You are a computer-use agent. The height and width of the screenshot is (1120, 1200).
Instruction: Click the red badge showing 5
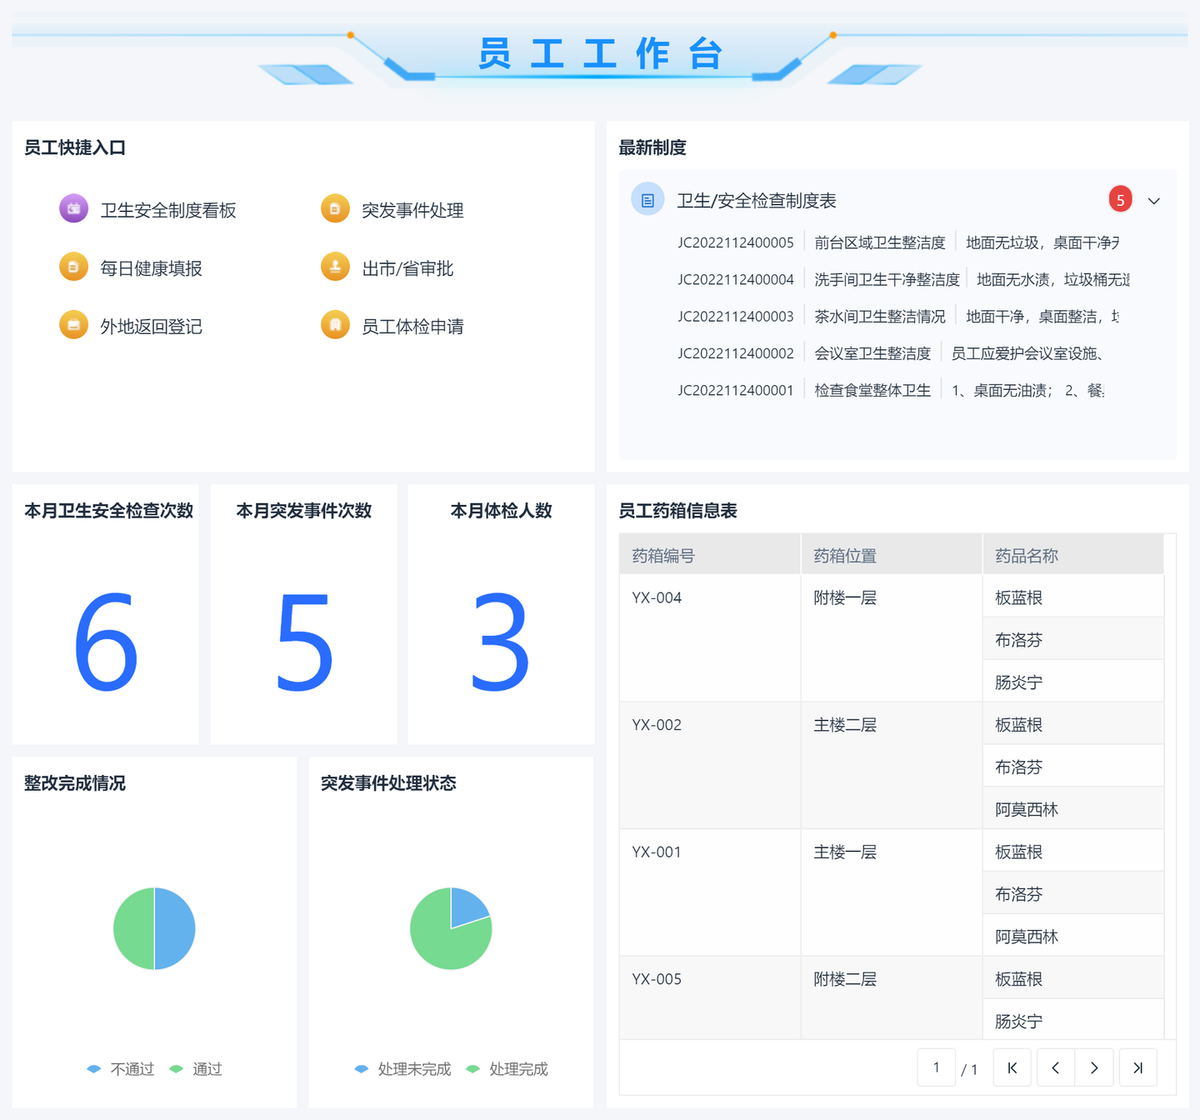(x=1120, y=200)
